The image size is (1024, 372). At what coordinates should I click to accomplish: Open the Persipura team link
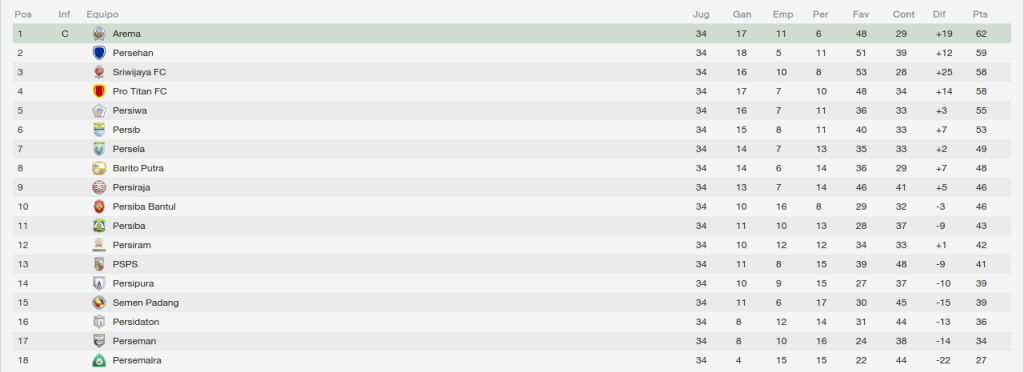click(133, 284)
